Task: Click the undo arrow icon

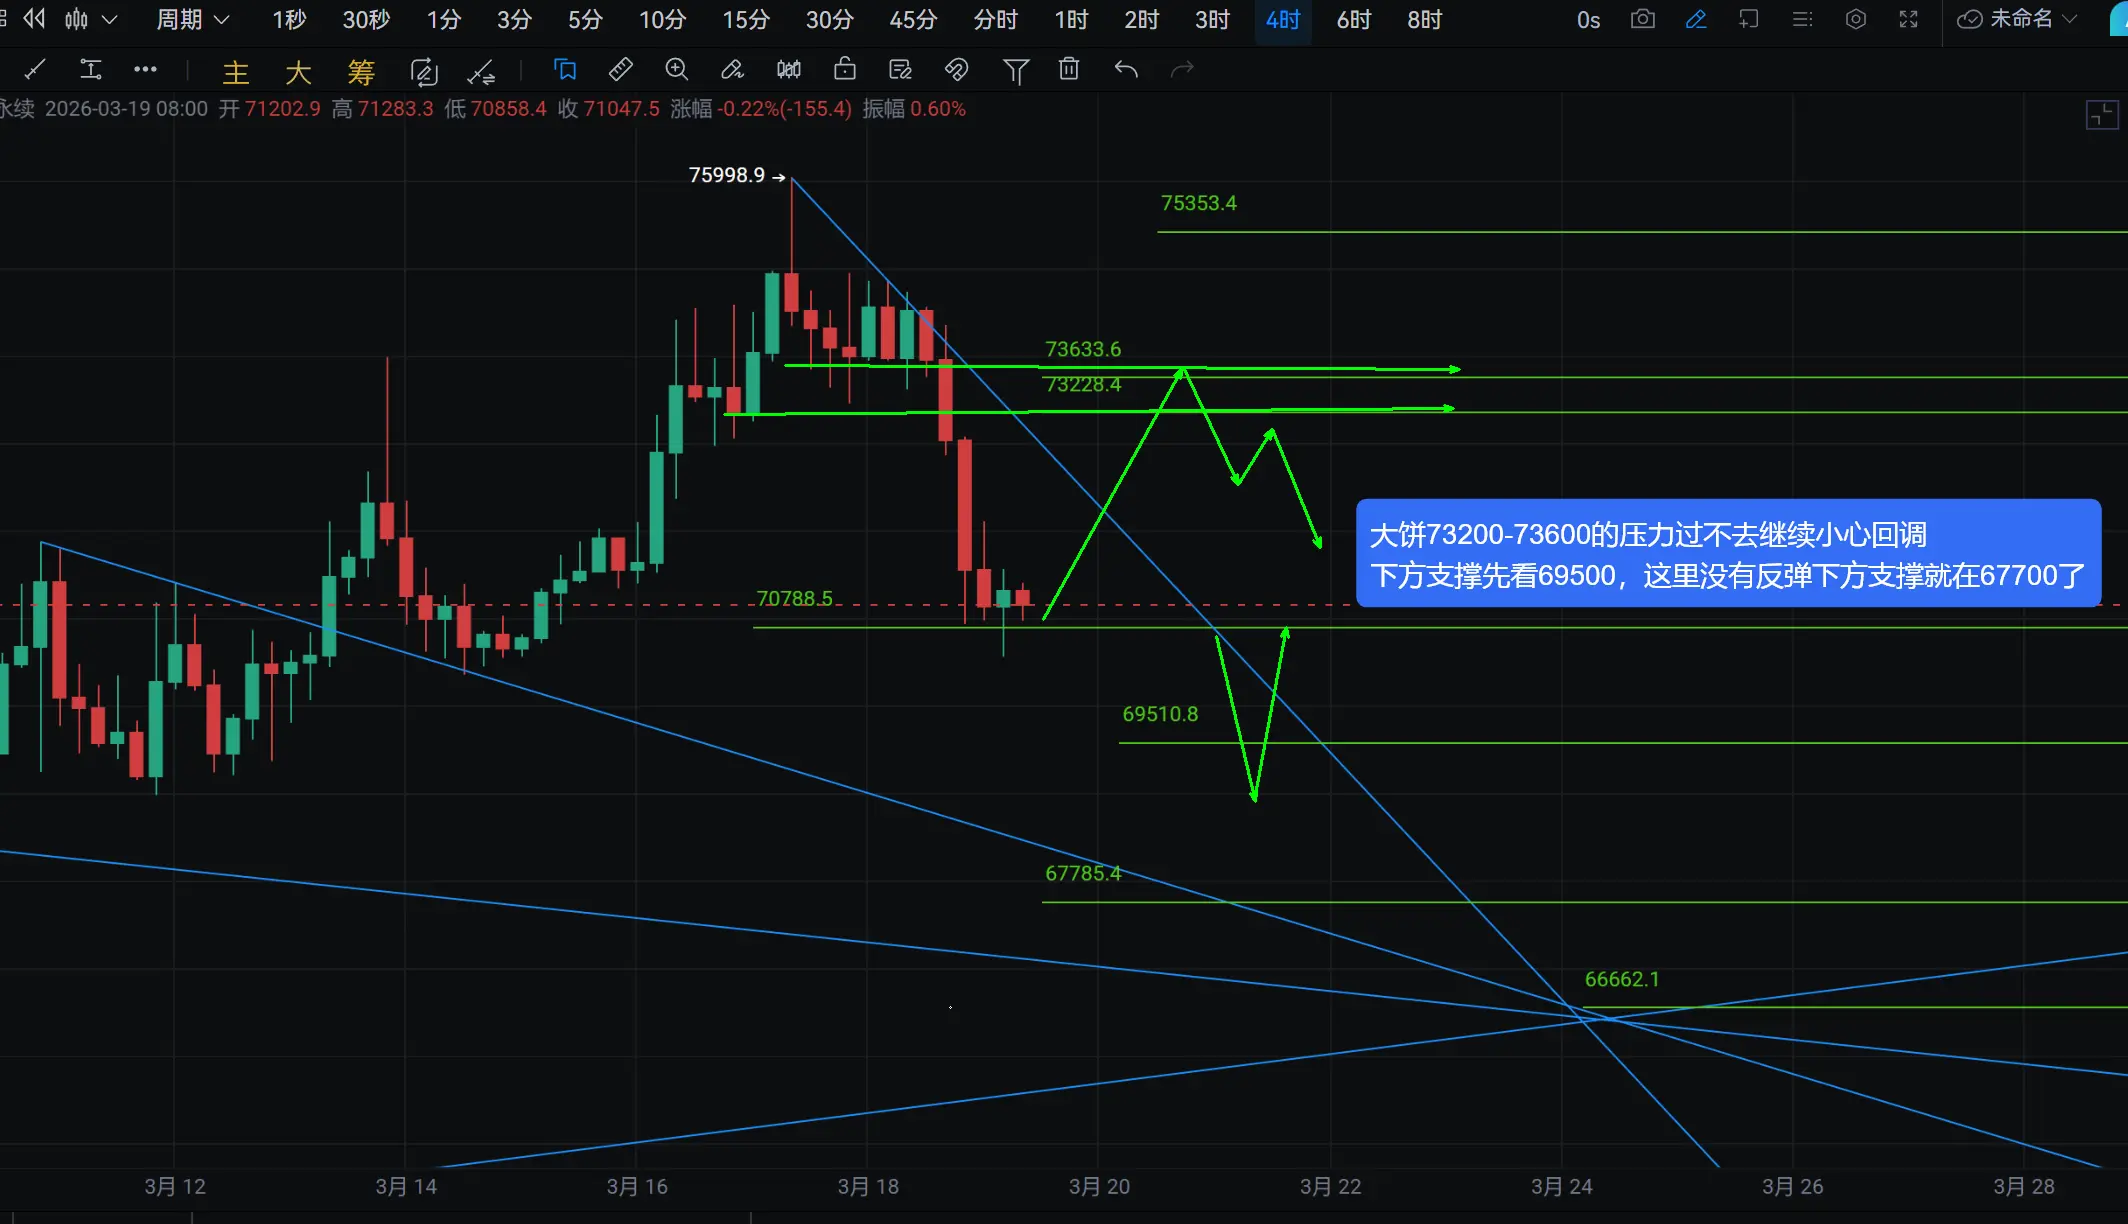Action: tap(1126, 69)
